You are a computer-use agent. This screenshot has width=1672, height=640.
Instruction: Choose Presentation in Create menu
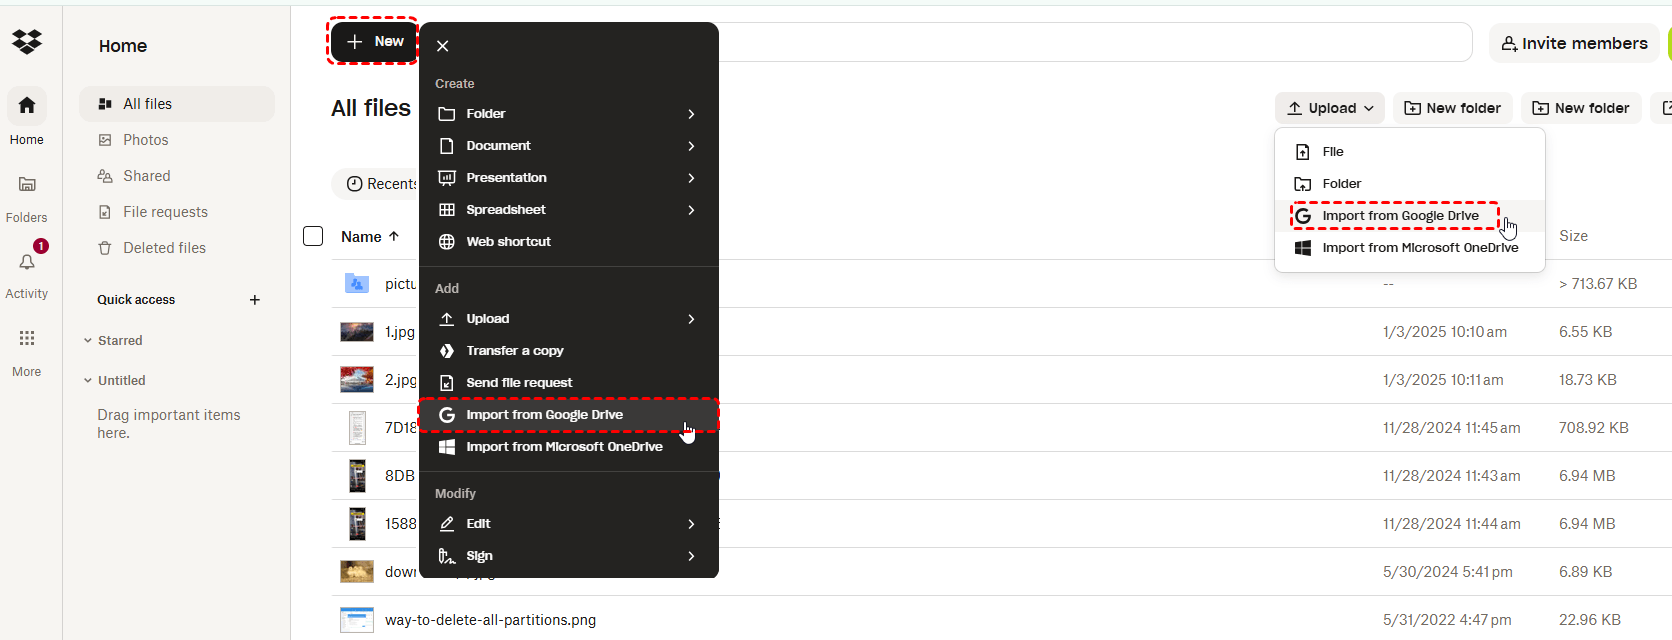tap(568, 178)
